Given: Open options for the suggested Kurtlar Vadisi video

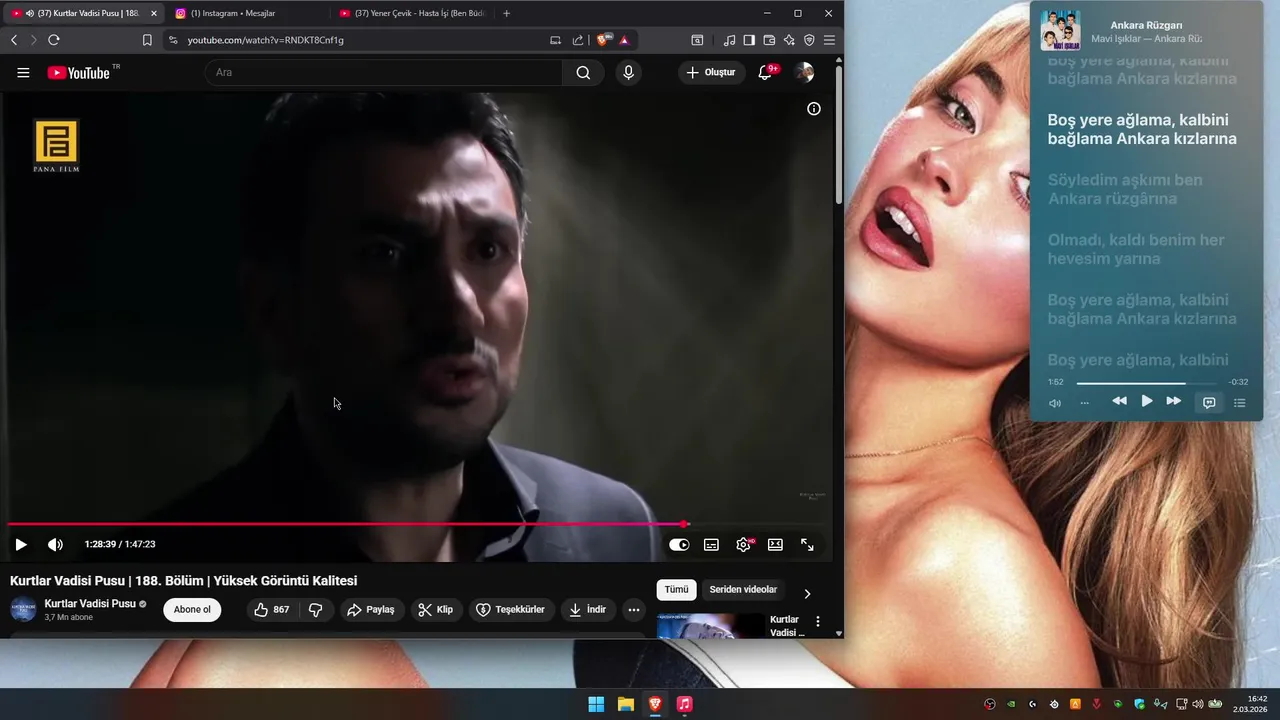Looking at the screenshot, I should (x=818, y=621).
